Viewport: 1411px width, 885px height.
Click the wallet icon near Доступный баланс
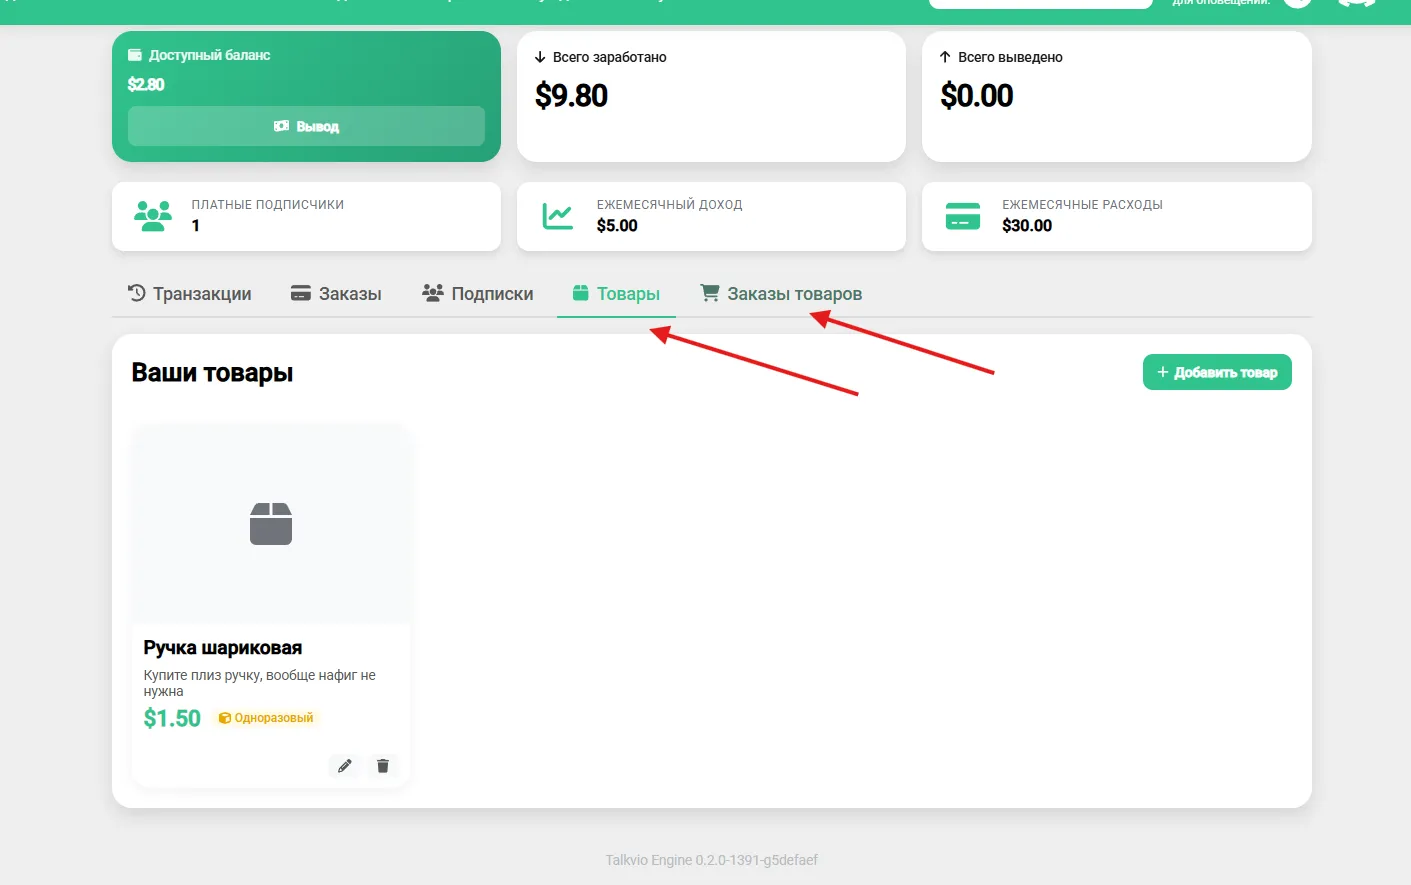(135, 55)
